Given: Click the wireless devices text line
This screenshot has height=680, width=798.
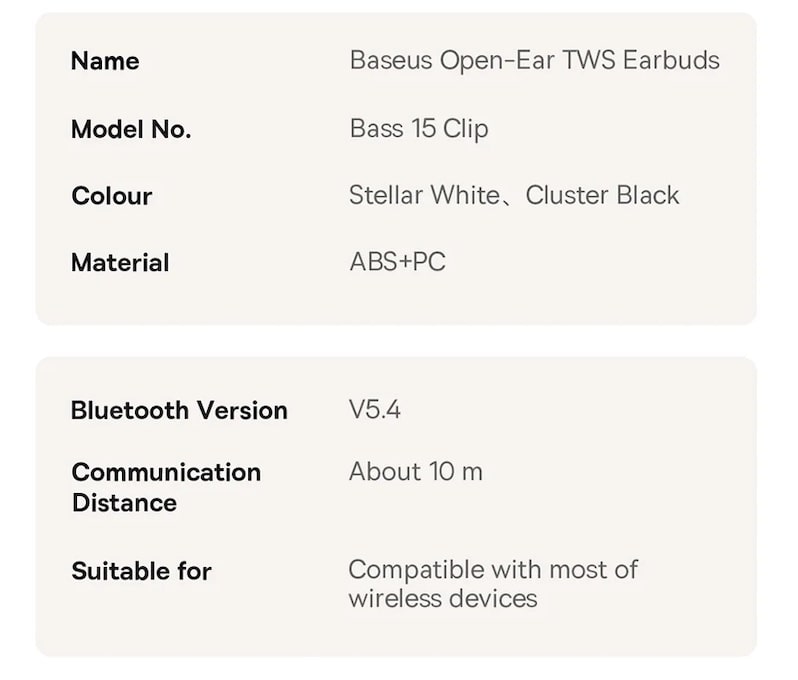Looking at the screenshot, I should click(443, 599).
